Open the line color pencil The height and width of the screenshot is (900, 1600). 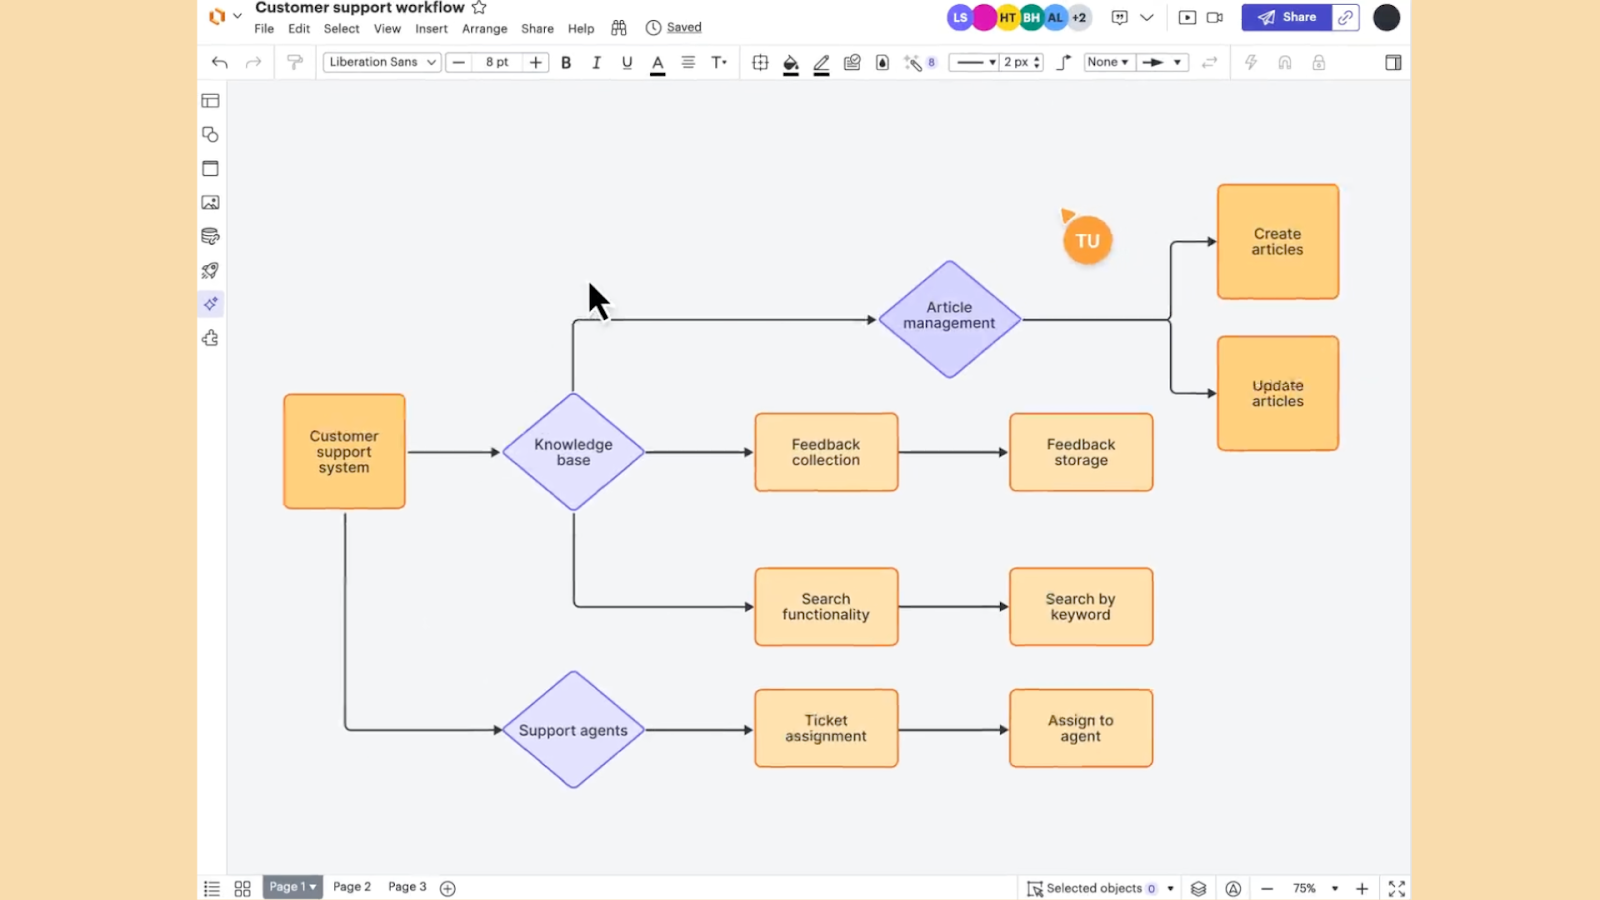pyautogui.click(x=821, y=63)
